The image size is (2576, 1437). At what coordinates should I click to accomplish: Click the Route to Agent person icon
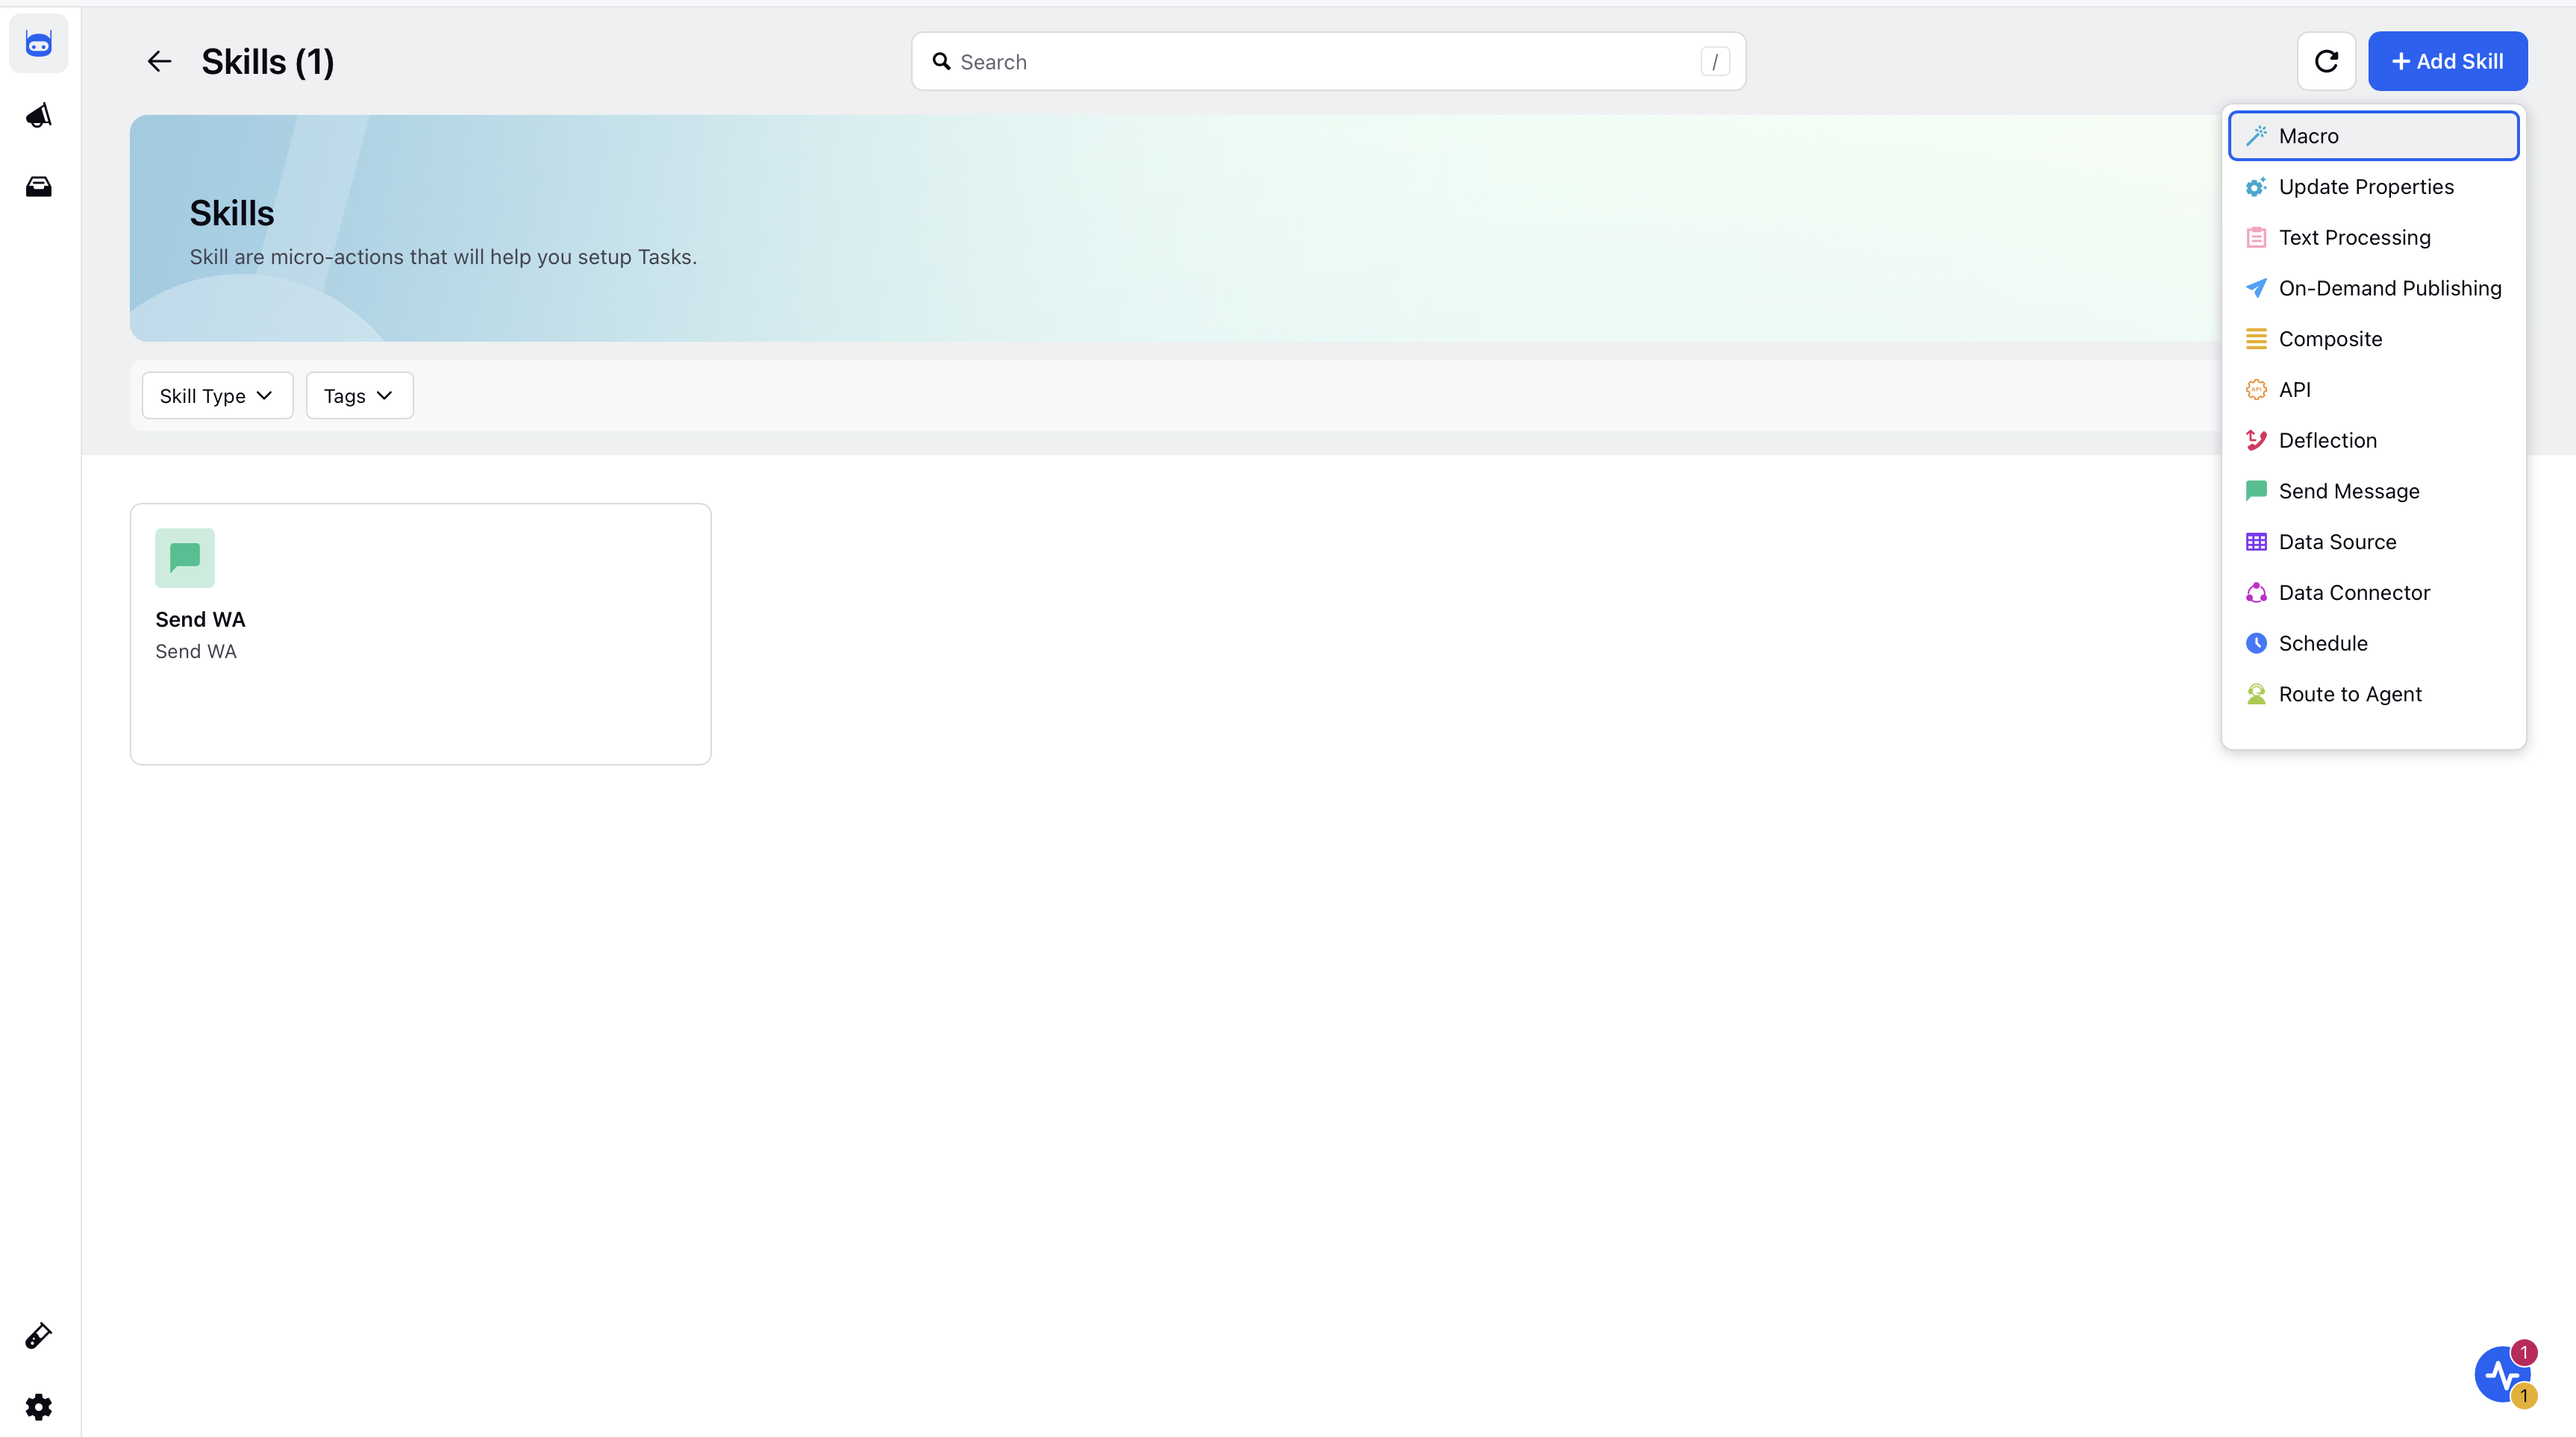tap(2256, 694)
